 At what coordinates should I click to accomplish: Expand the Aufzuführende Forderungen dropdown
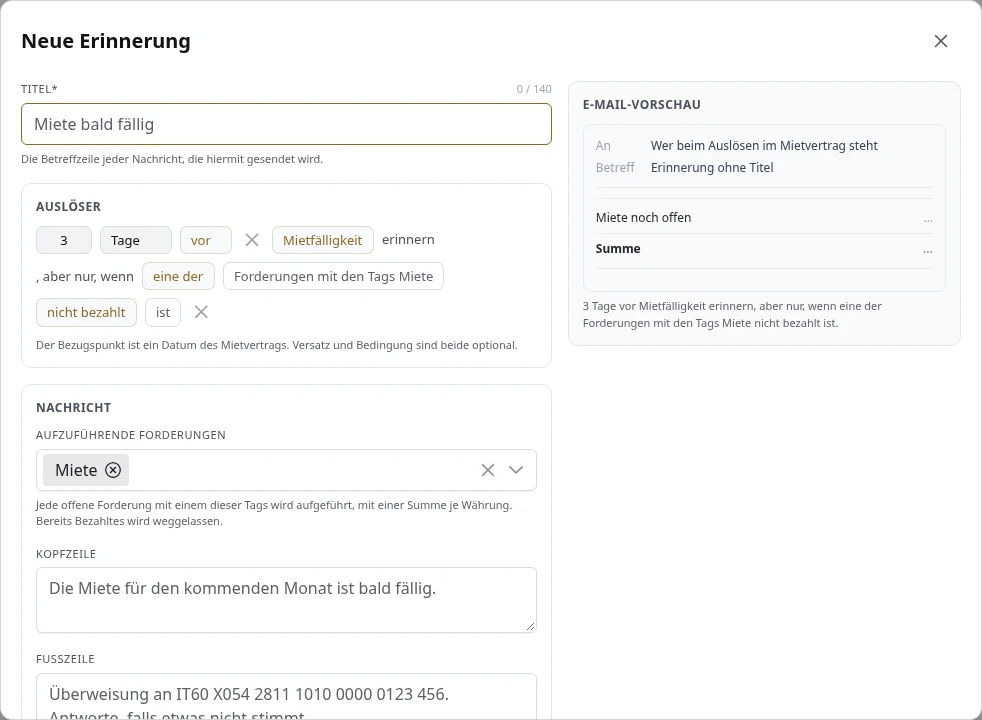pyautogui.click(x=515, y=470)
